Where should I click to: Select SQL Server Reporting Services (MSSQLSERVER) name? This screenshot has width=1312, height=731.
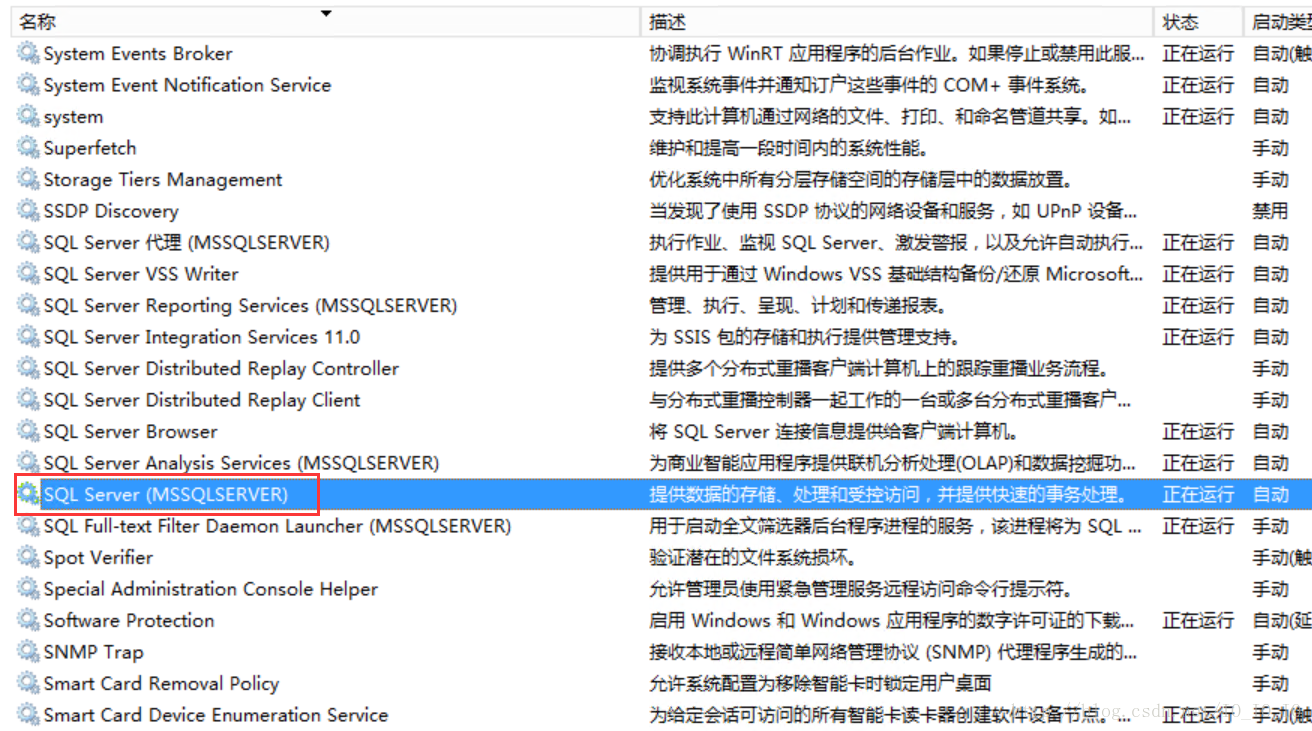(250, 305)
